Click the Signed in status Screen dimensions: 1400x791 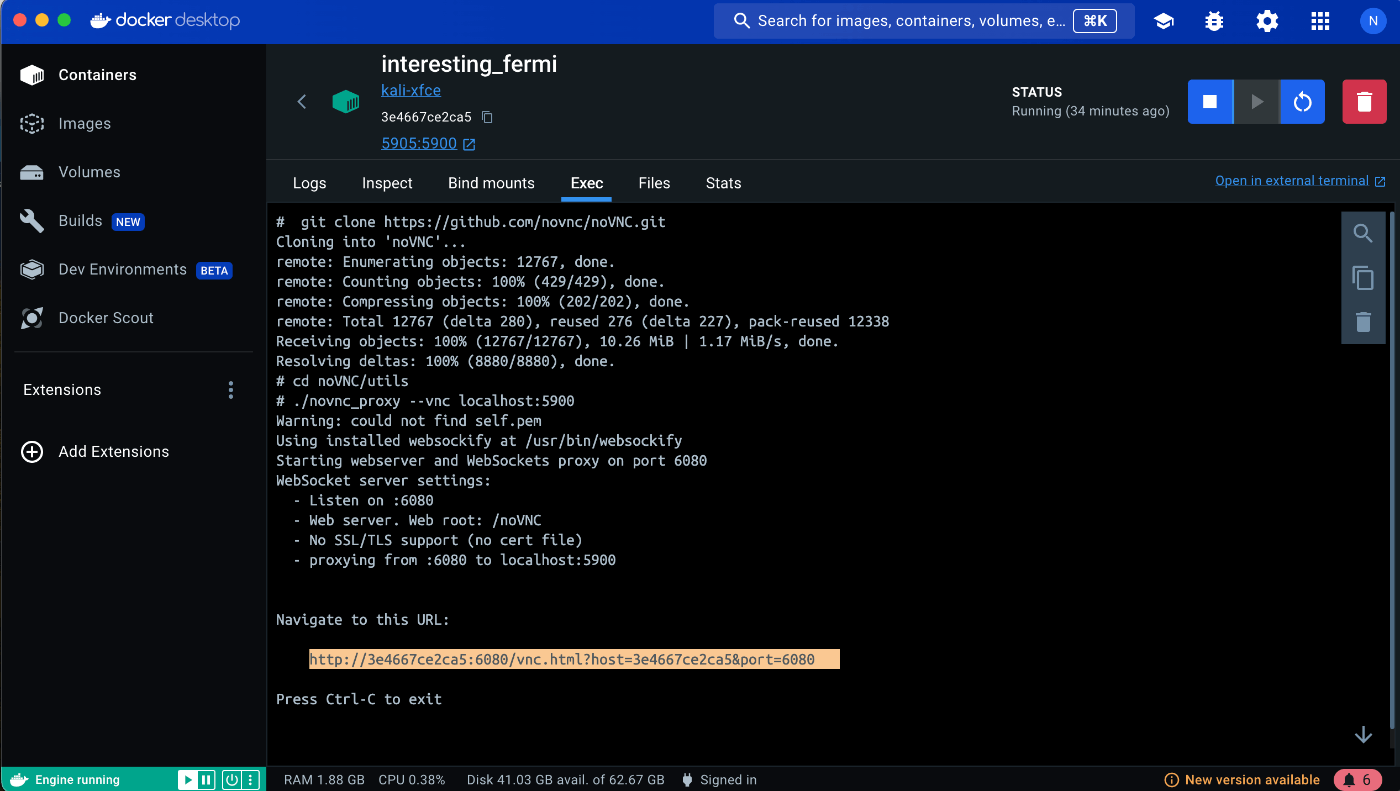tap(718, 780)
